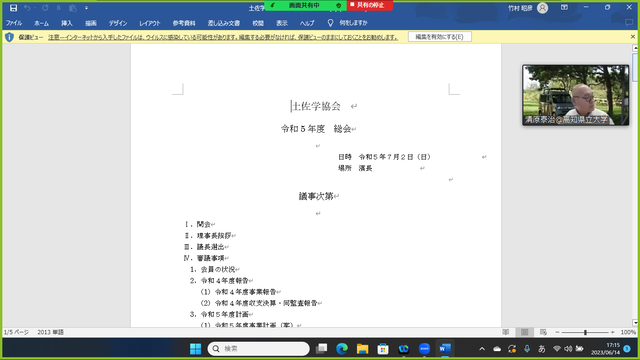Open the Windows Start menu
Viewport: 640px width, 360px height.
point(196,349)
